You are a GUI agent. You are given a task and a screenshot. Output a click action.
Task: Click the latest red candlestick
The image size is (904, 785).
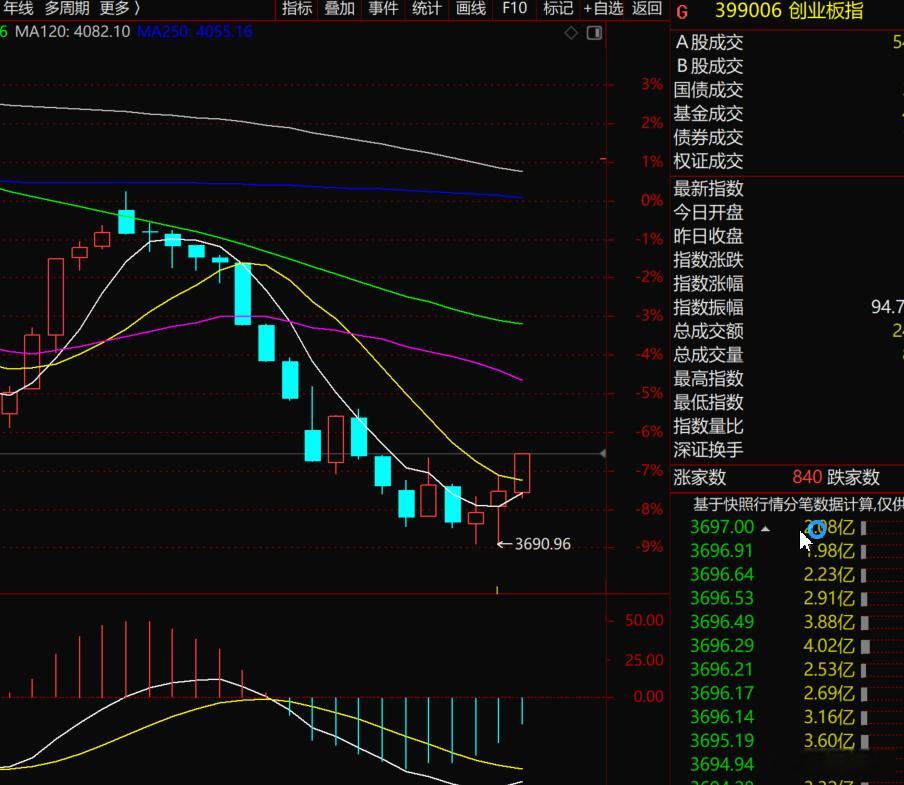pos(522,473)
